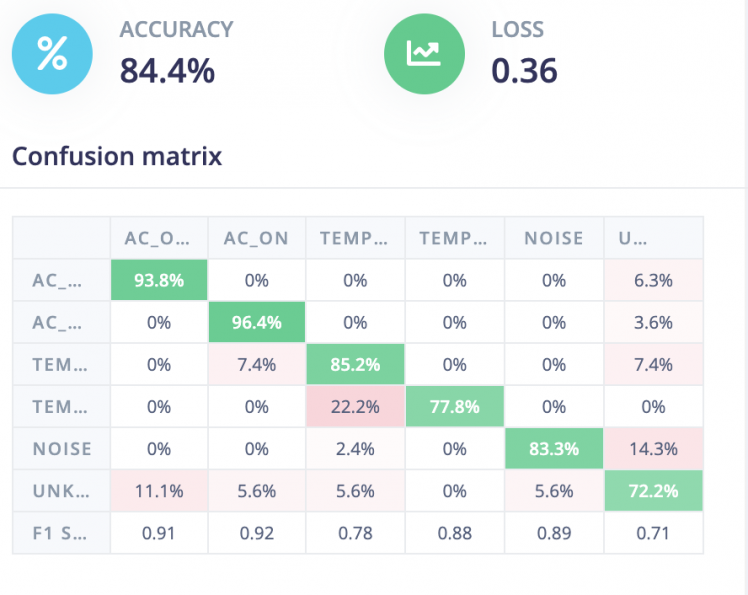Select the 77.8% matrix cell
The width and height of the screenshot is (748, 595).
(x=455, y=407)
